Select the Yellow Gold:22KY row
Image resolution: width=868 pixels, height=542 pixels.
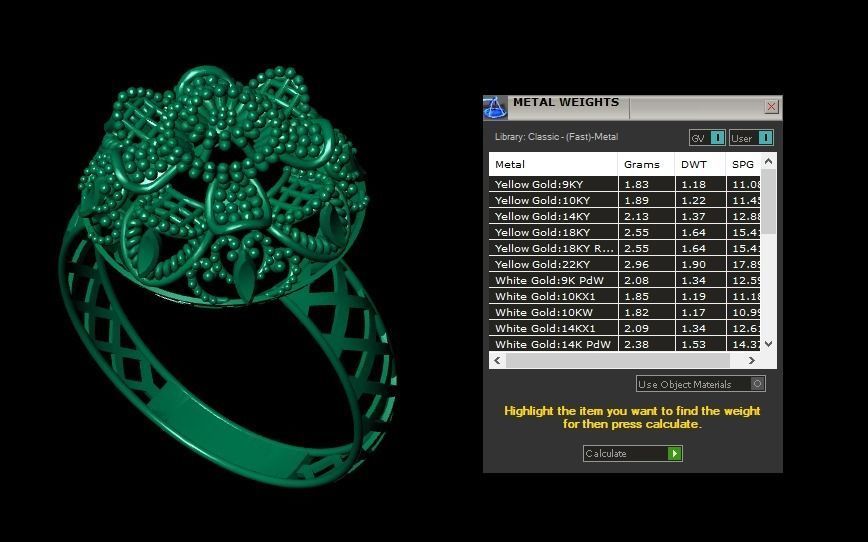point(625,265)
